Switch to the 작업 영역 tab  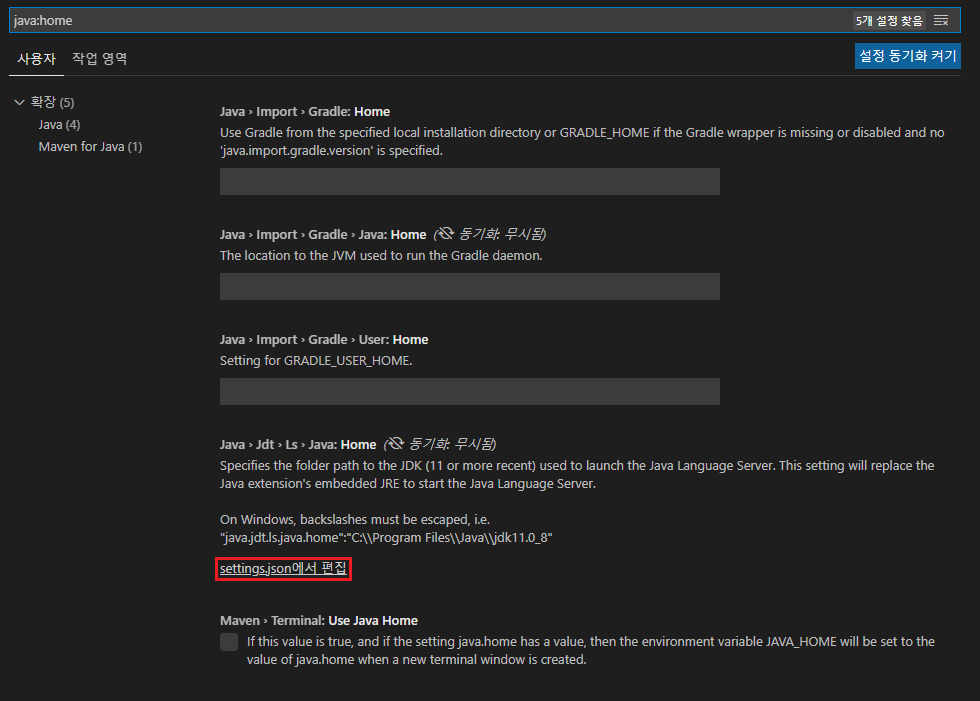point(99,58)
